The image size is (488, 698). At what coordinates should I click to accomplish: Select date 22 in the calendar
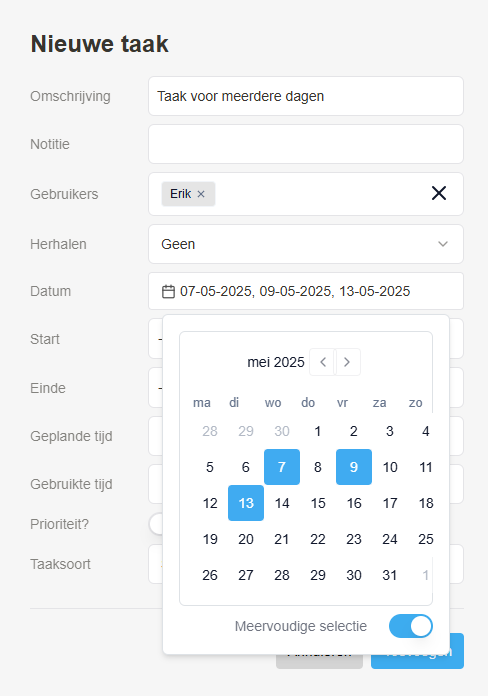318,539
